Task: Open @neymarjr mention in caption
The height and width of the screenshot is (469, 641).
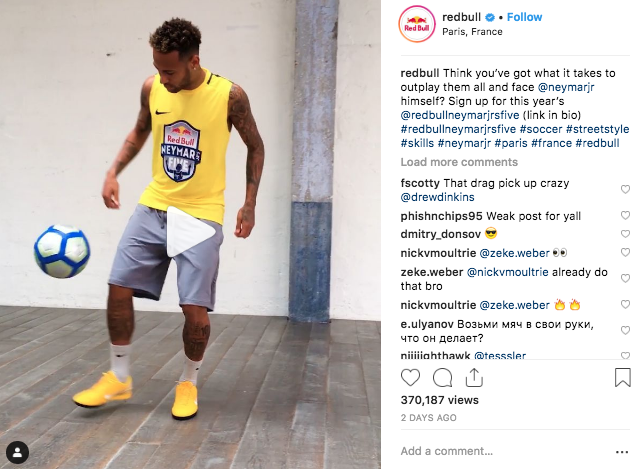Action: pos(566,87)
